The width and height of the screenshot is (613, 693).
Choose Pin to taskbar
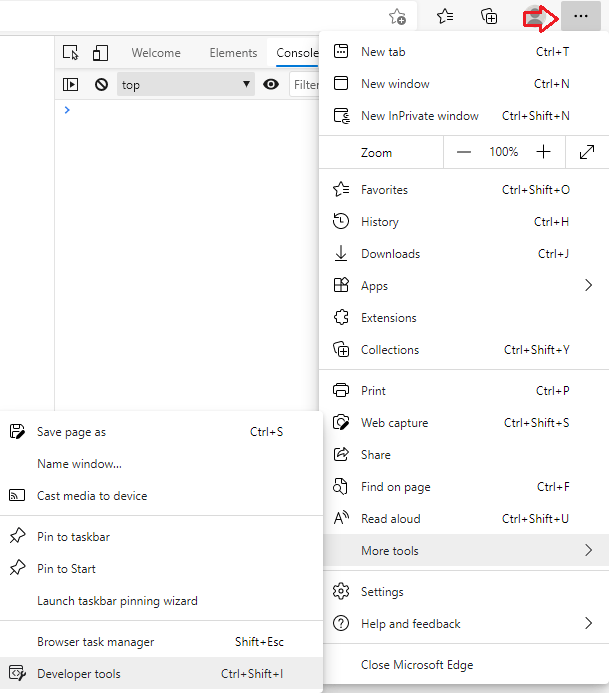point(162,537)
